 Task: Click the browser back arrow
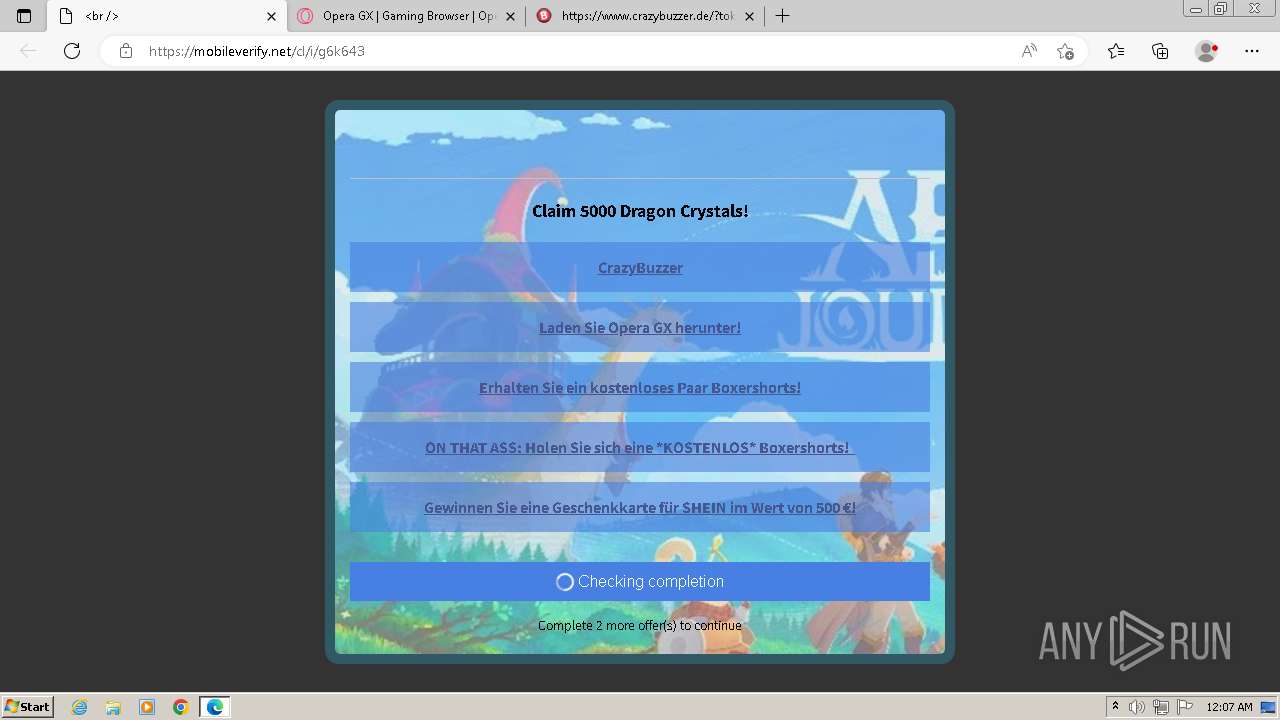click(28, 51)
